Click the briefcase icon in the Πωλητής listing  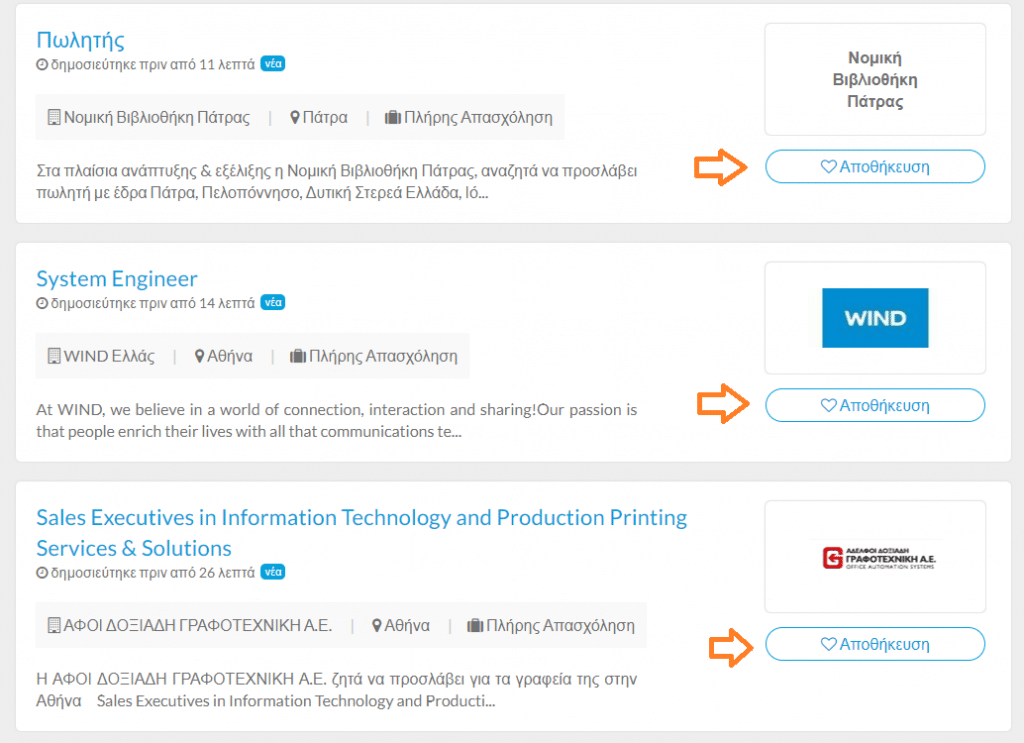click(392, 118)
